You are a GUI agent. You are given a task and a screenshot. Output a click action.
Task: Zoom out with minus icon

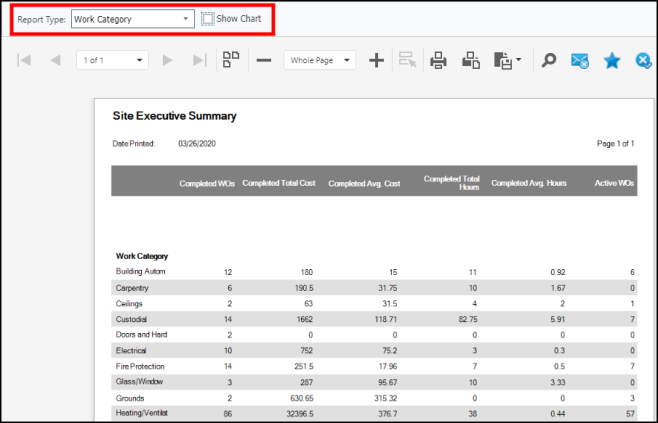click(x=264, y=60)
